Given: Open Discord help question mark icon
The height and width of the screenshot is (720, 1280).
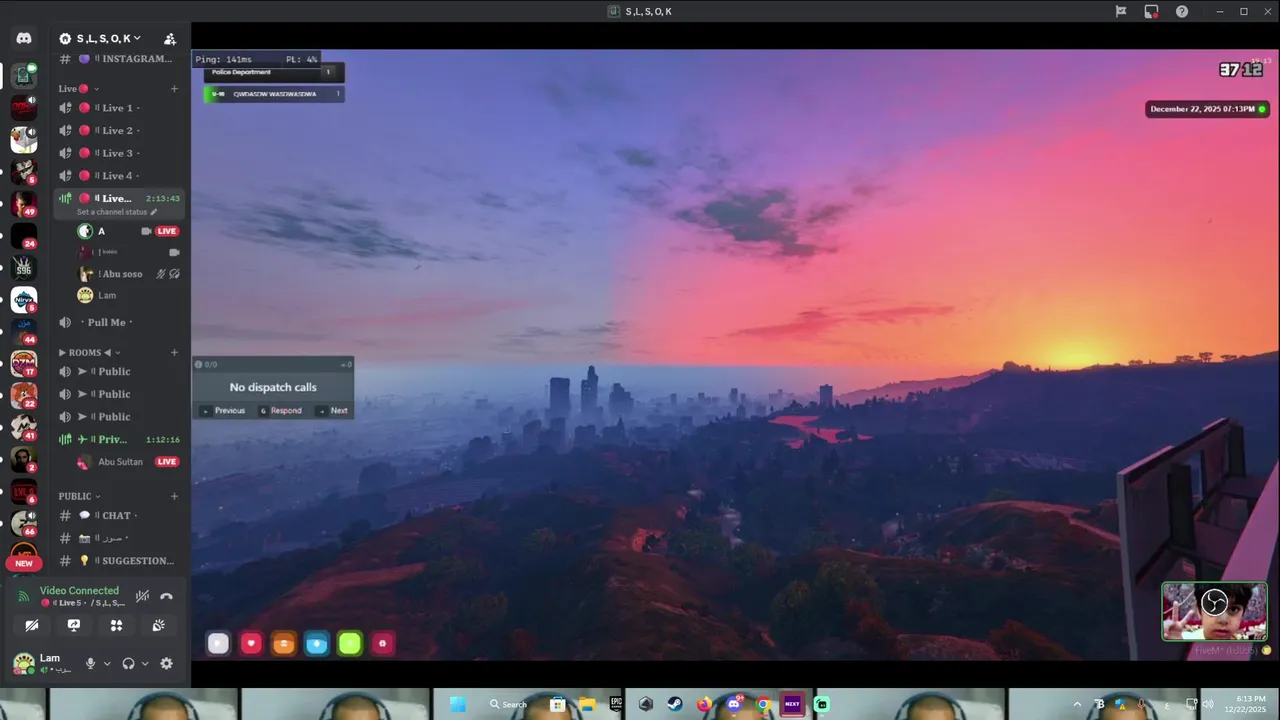Looking at the screenshot, I should [x=1182, y=11].
